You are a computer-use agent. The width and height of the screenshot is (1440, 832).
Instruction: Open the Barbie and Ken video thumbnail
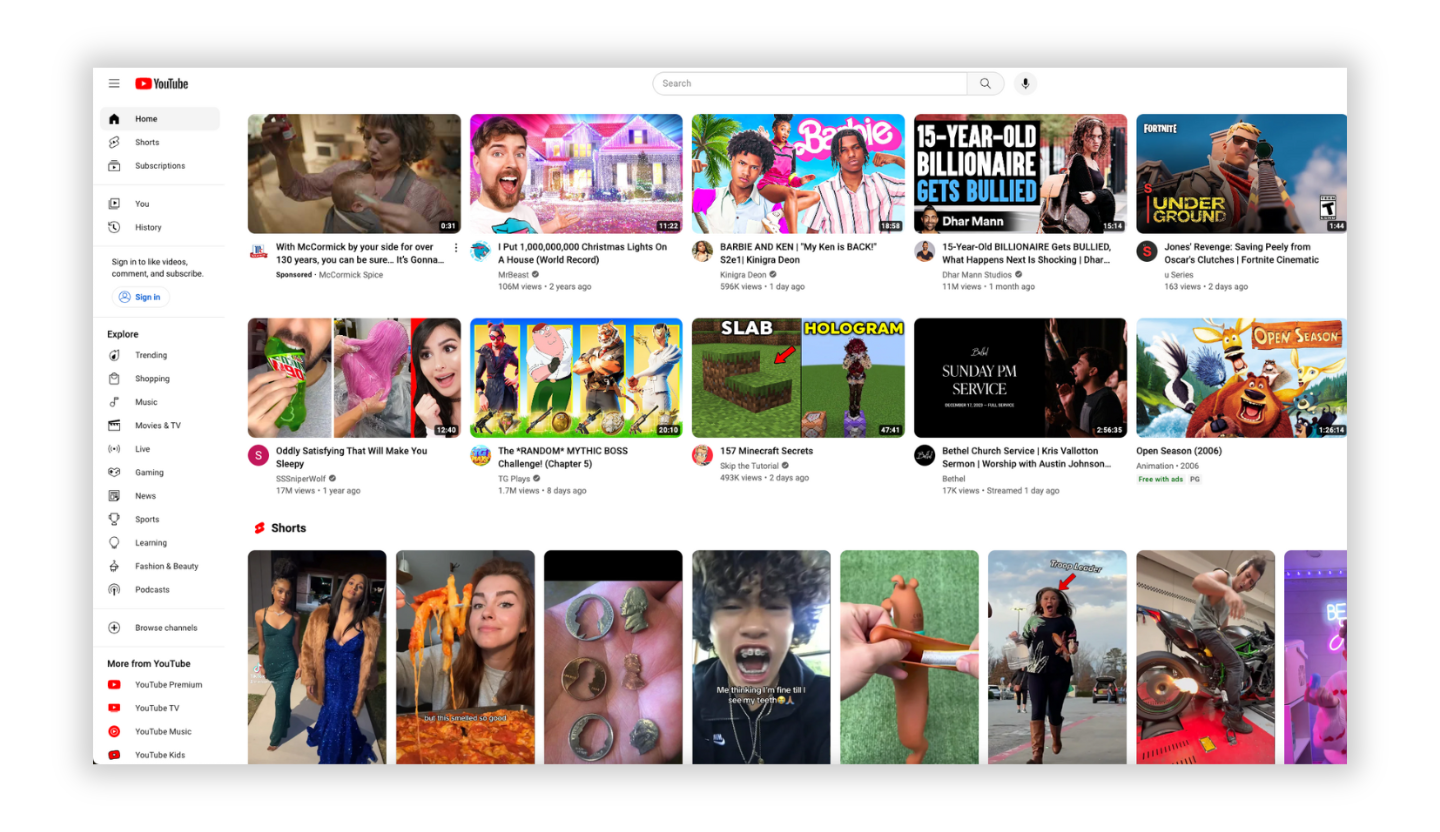click(798, 174)
